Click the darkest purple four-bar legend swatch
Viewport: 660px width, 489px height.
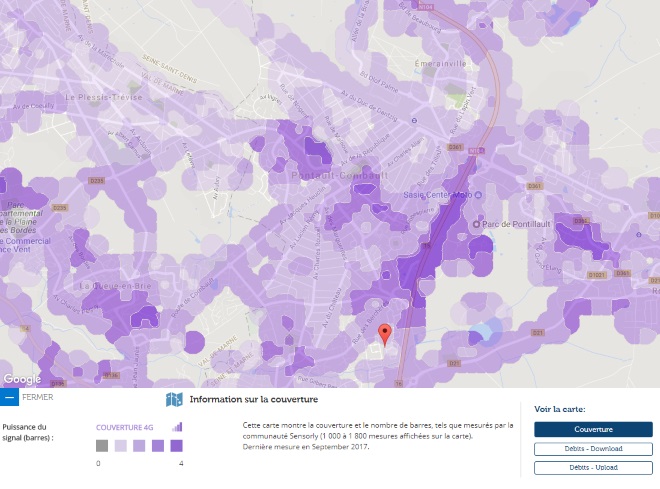pos(176,446)
